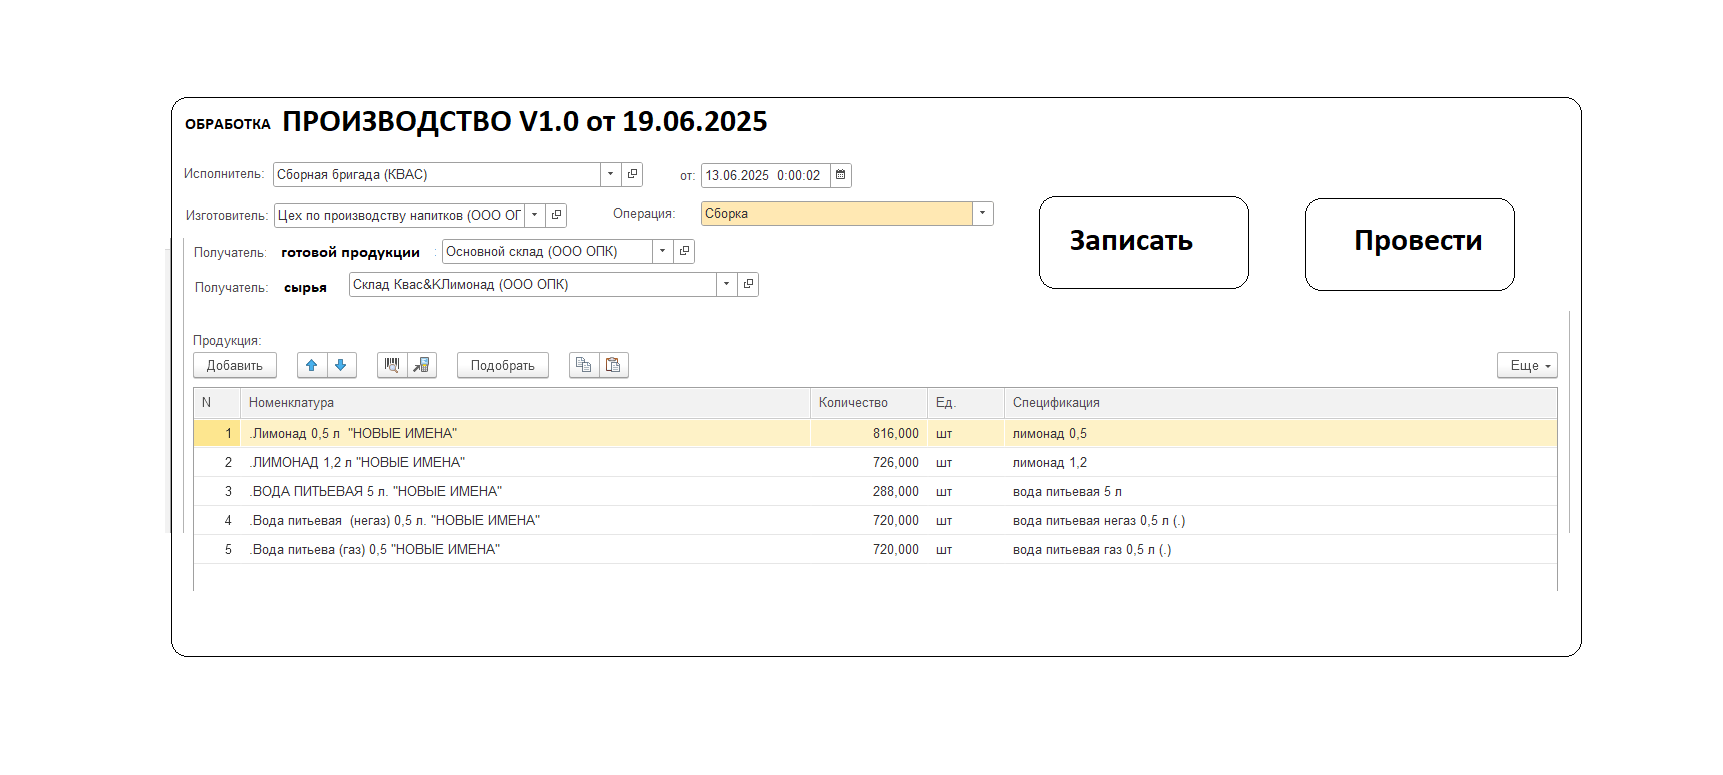Click the date field 13.06.2025
The image size is (1723, 775).
[x=764, y=176]
